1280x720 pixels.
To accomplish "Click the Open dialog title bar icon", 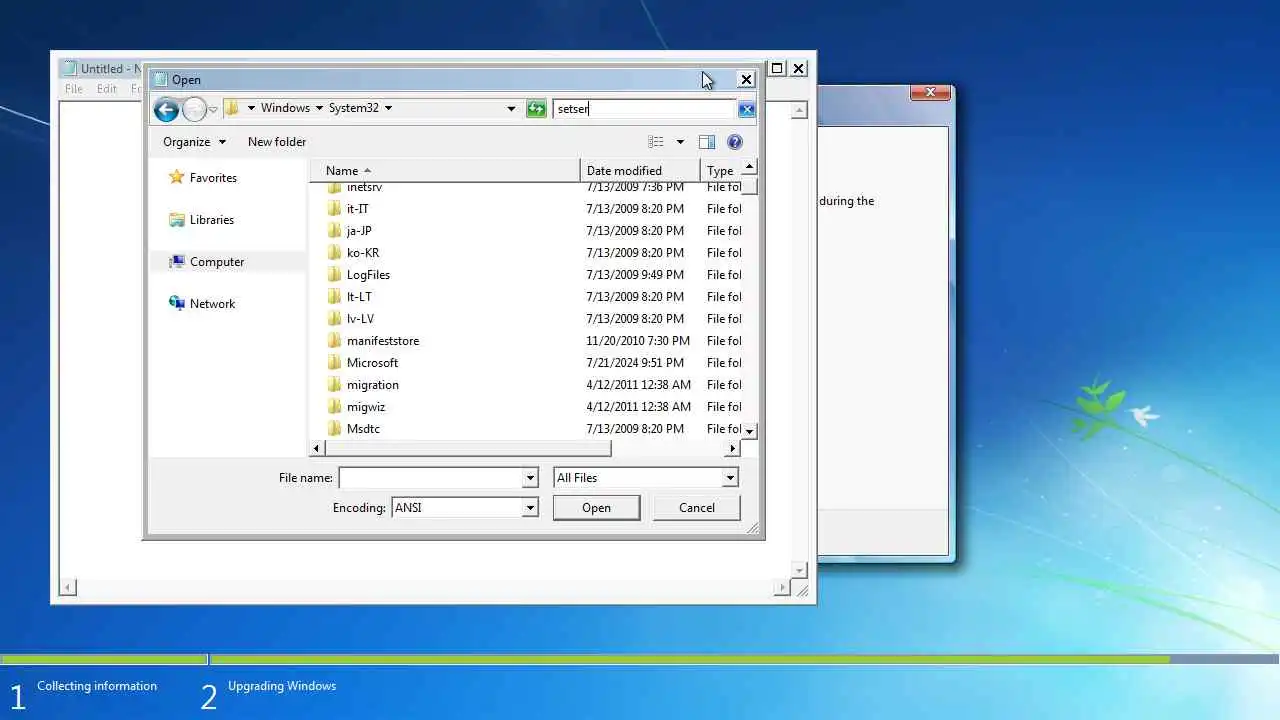I will coord(160,79).
